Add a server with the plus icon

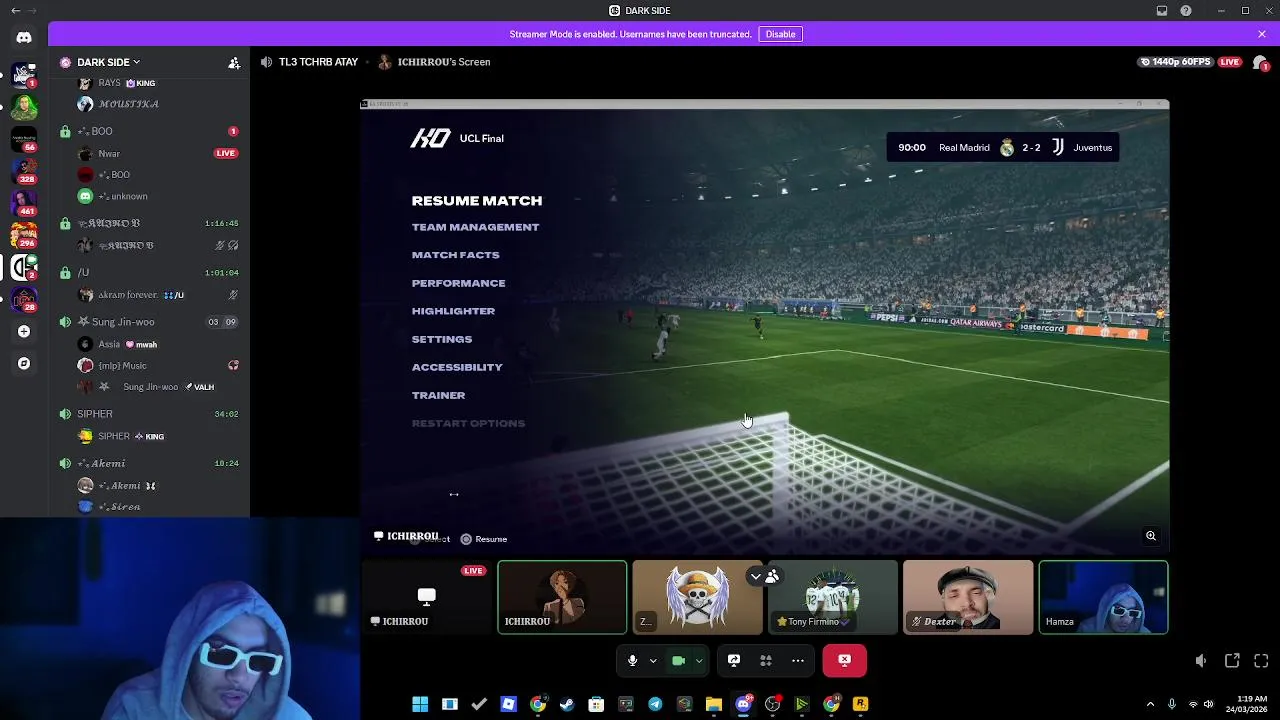click(x=24, y=331)
